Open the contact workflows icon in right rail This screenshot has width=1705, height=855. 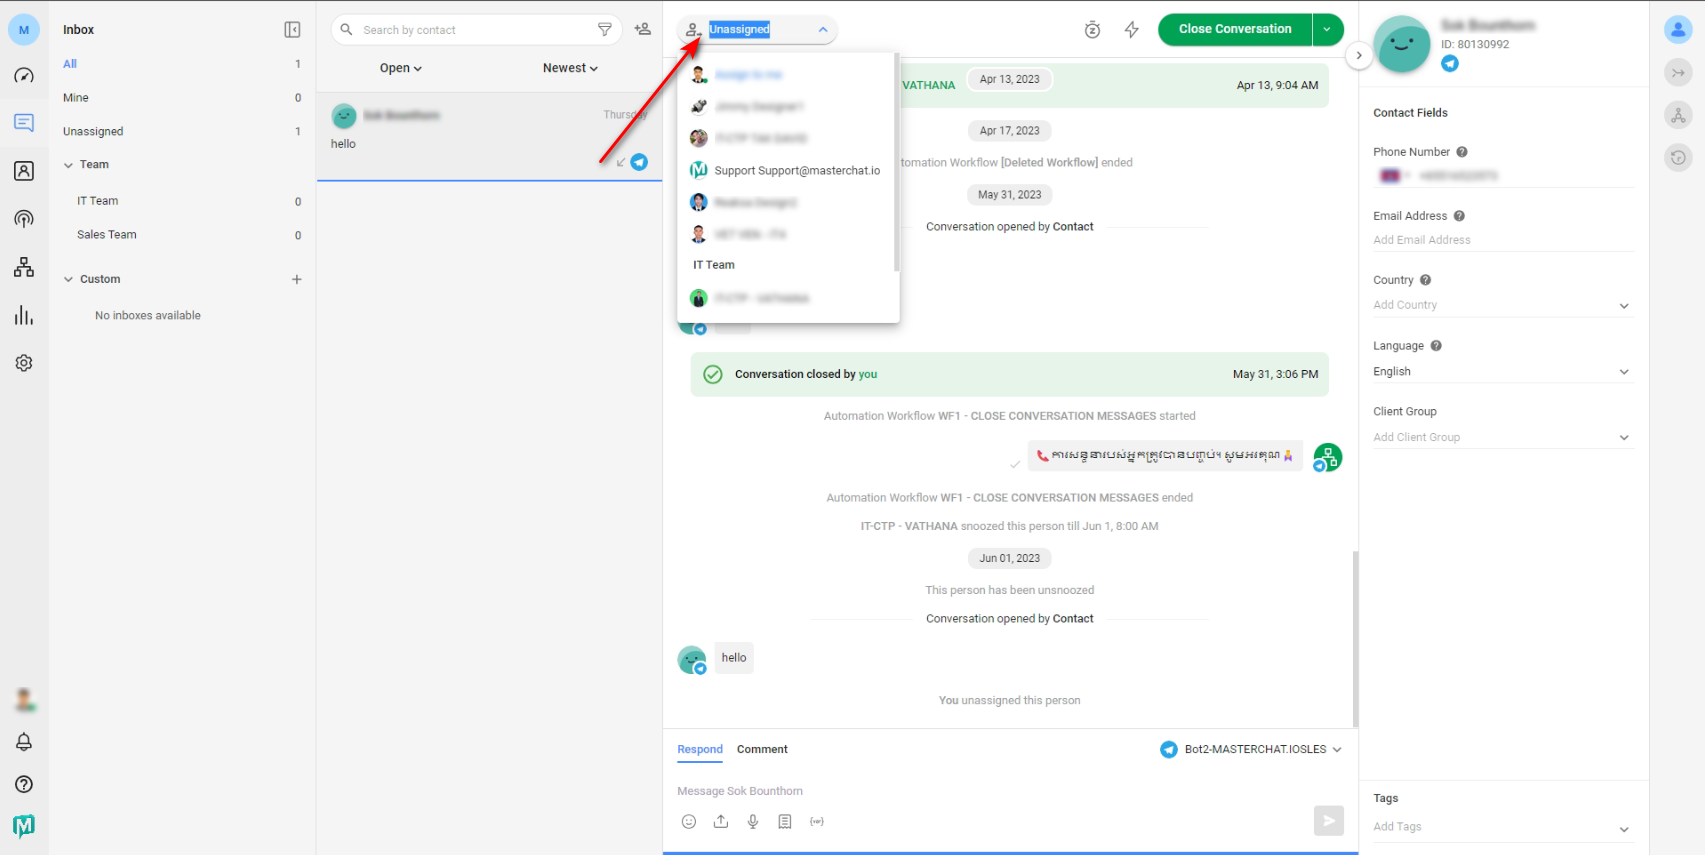[x=1678, y=115]
